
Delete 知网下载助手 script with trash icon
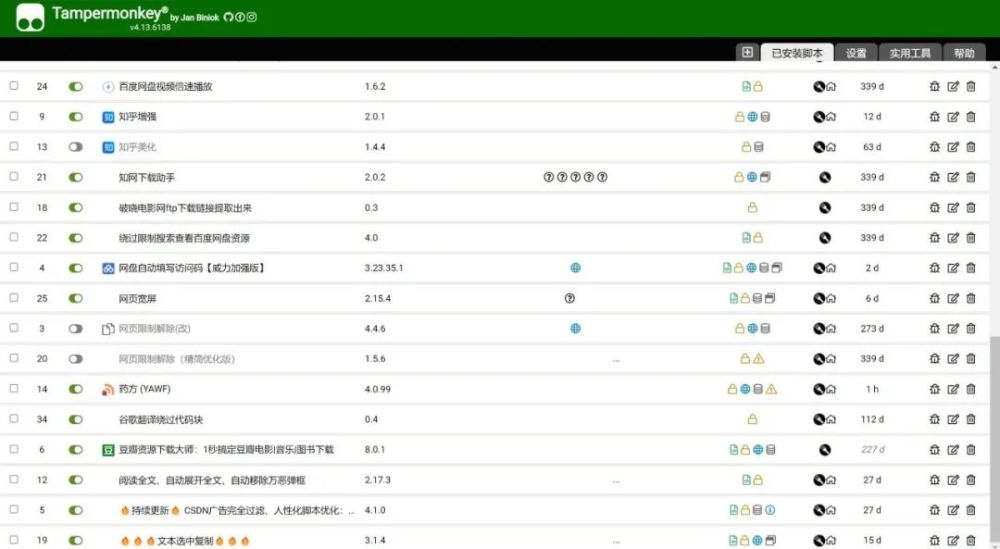tap(971, 177)
